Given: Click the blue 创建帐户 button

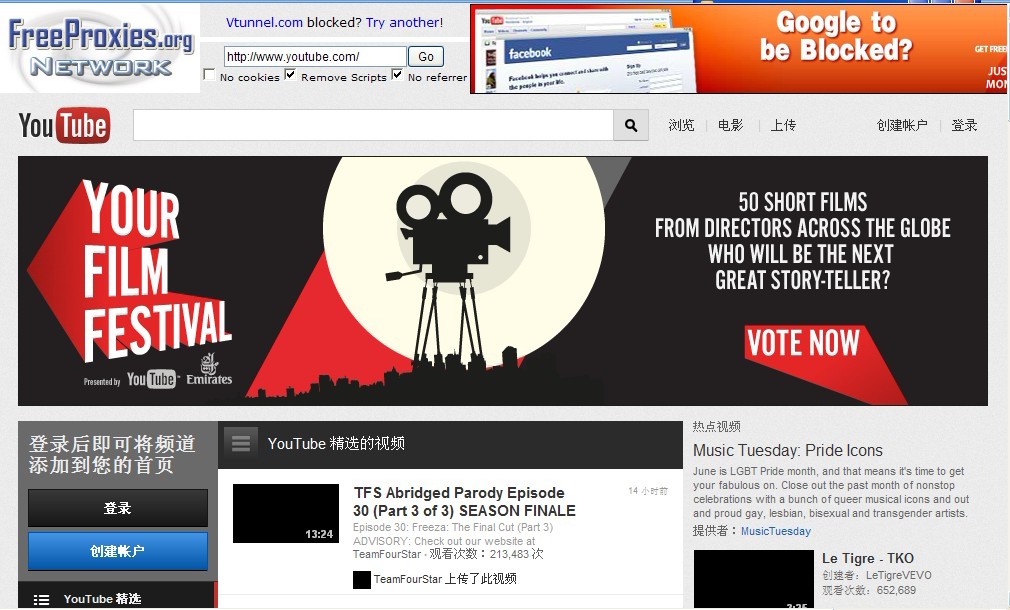Looking at the screenshot, I should point(118,551).
